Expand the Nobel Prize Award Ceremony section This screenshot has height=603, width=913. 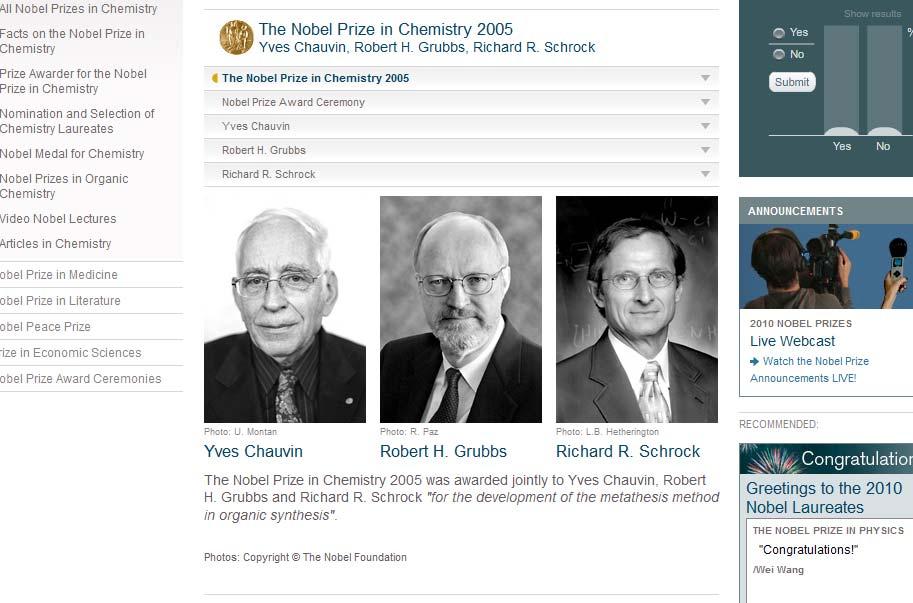(461, 102)
